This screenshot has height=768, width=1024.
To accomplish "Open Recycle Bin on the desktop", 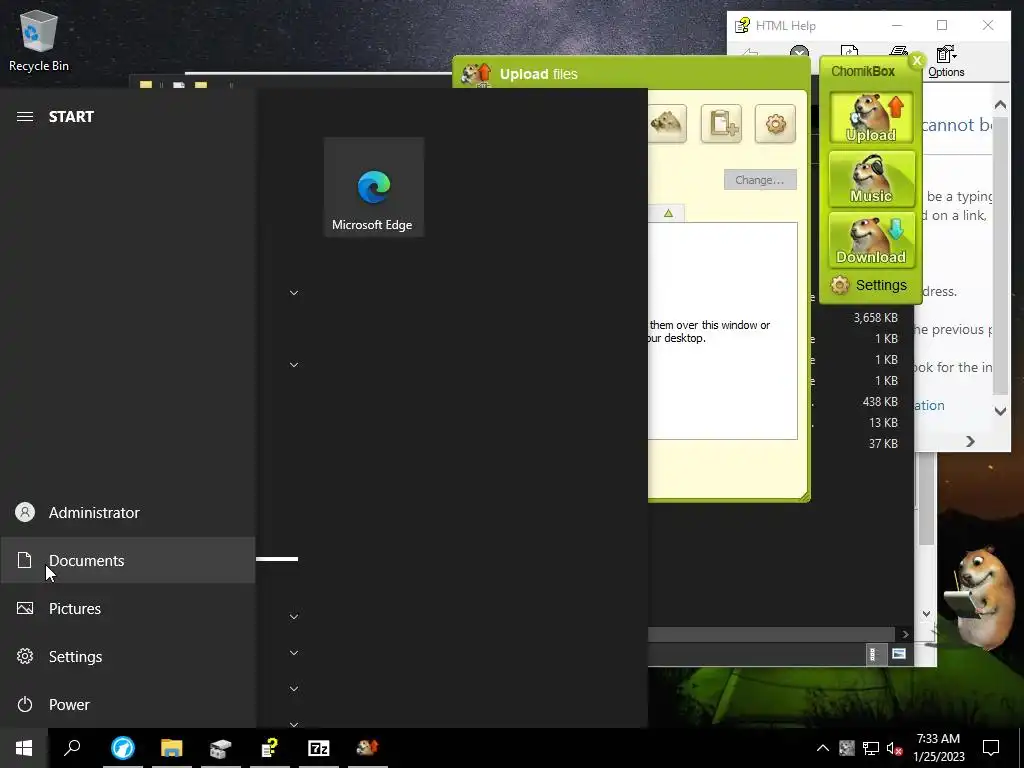I will [x=39, y=40].
